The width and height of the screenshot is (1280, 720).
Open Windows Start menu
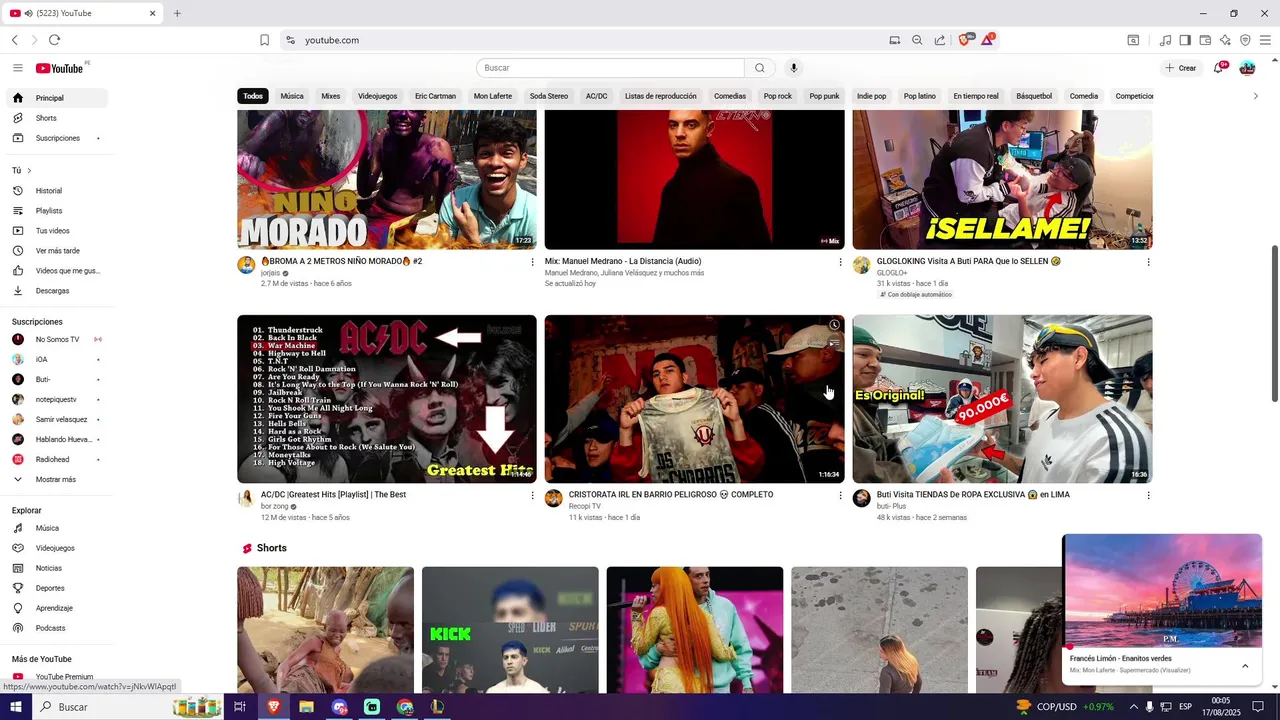tap(16, 707)
